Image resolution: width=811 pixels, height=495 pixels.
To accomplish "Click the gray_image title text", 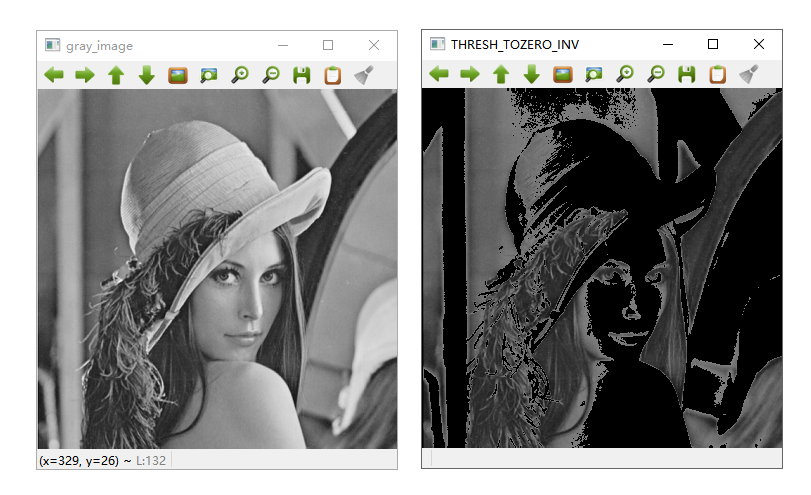I will pyautogui.click(x=99, y=46).
